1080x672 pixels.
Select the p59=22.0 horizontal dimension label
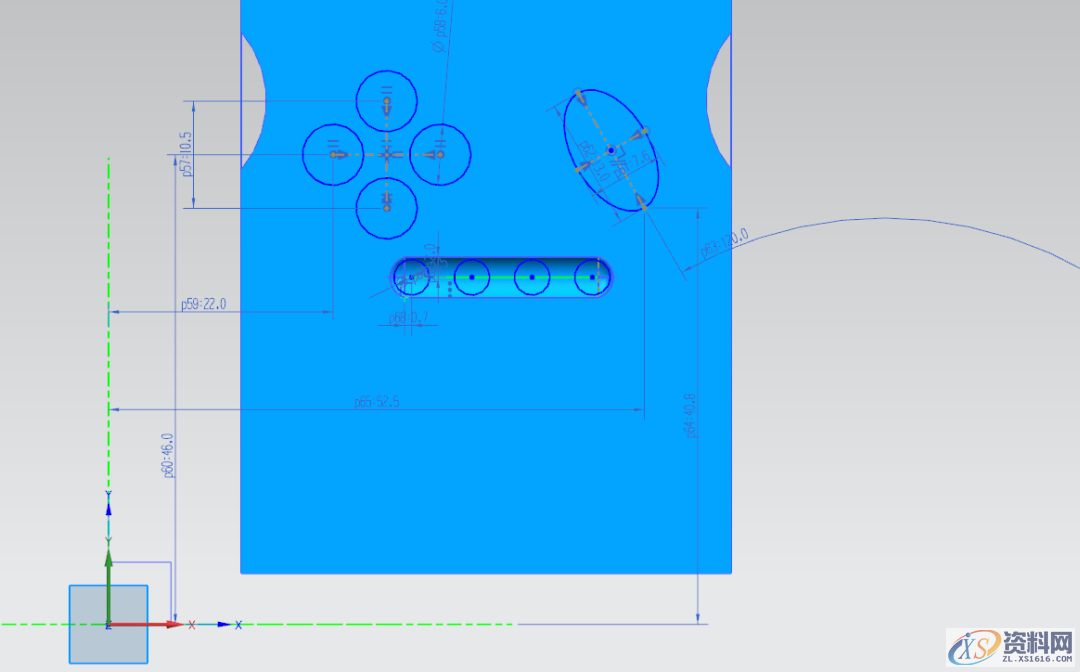point(203,304)
